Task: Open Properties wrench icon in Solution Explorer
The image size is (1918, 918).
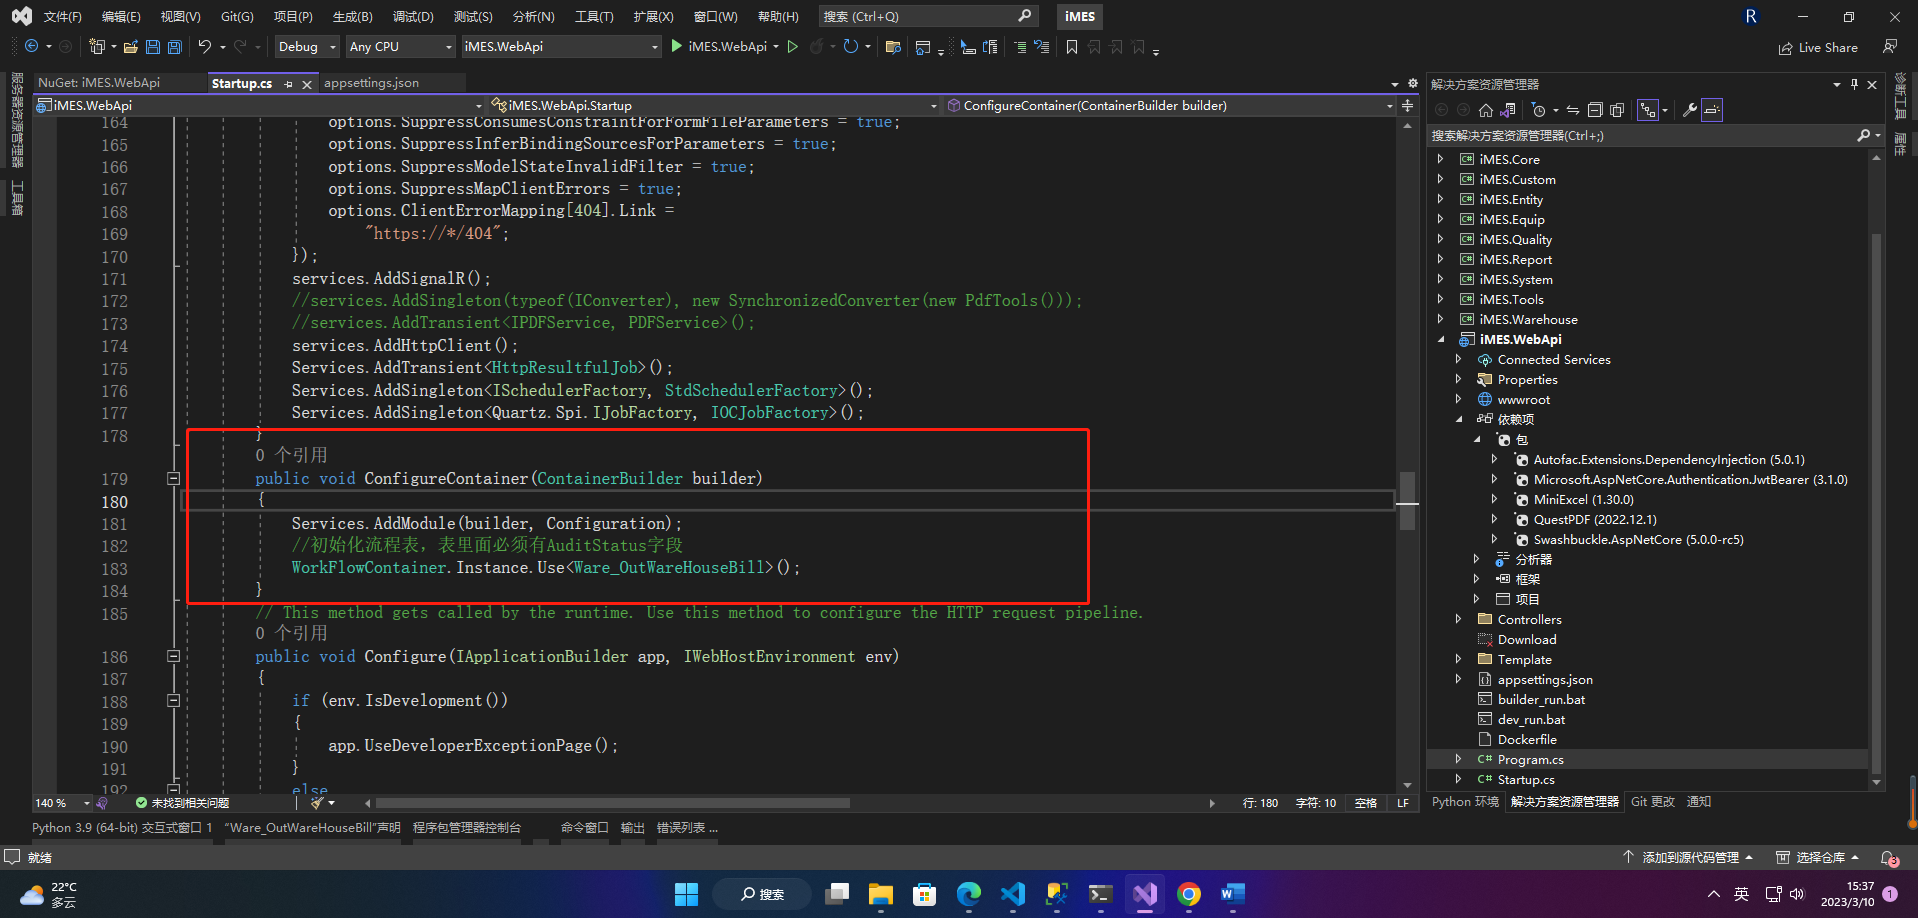Action: coord(1690,110)
